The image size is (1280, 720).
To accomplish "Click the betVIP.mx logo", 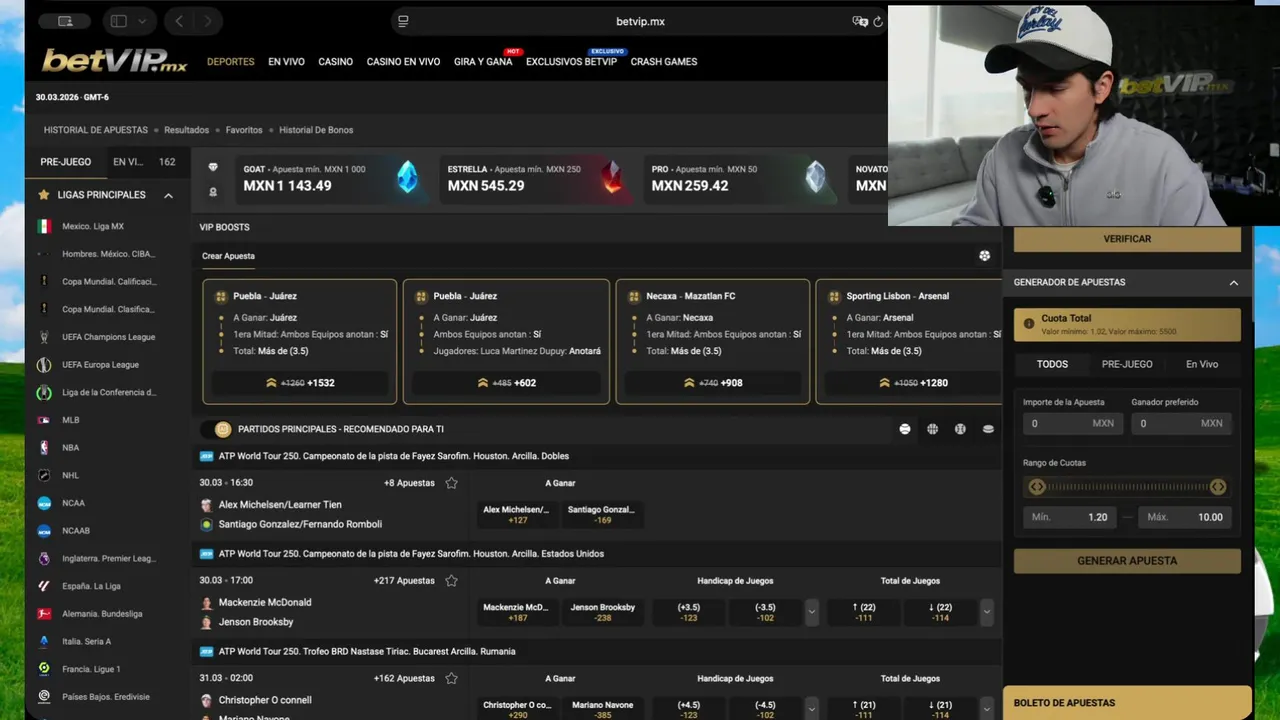I will [x=114, y=61].
